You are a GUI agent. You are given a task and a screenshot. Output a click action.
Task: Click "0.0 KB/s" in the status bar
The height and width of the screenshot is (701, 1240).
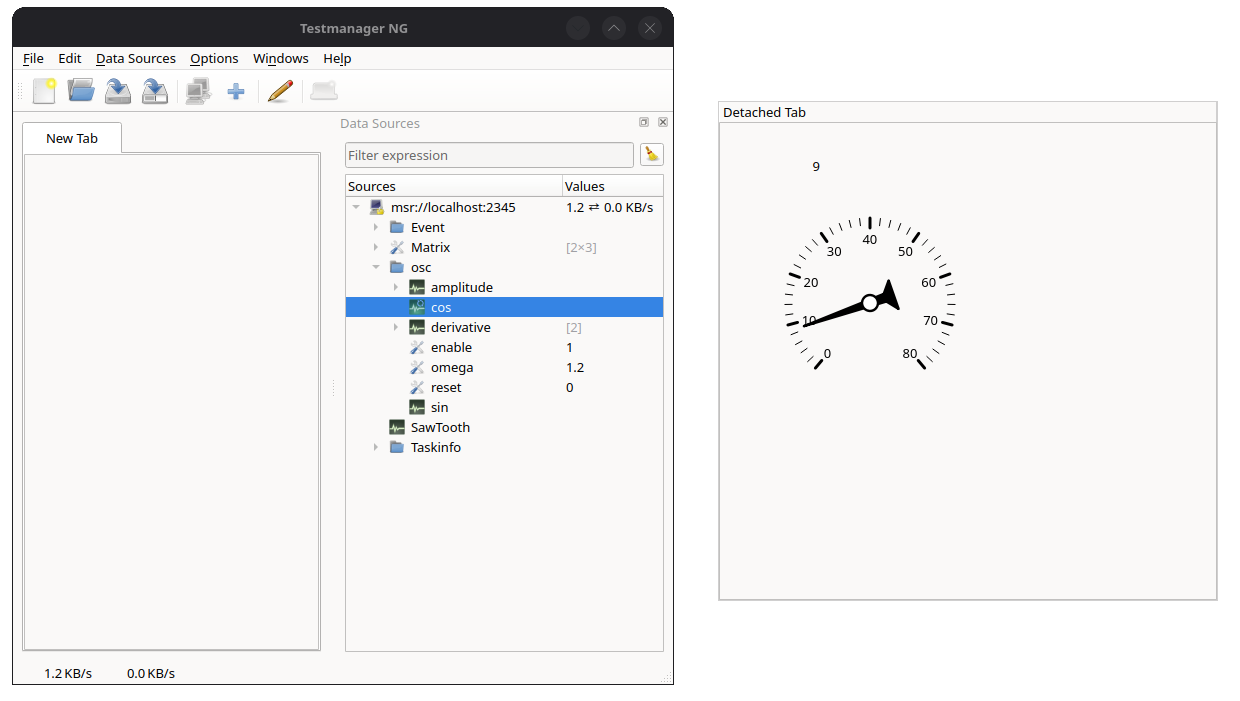point(151,673)
